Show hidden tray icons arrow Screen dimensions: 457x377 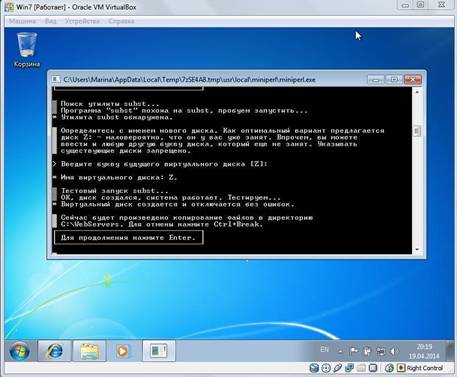(340, 351)
